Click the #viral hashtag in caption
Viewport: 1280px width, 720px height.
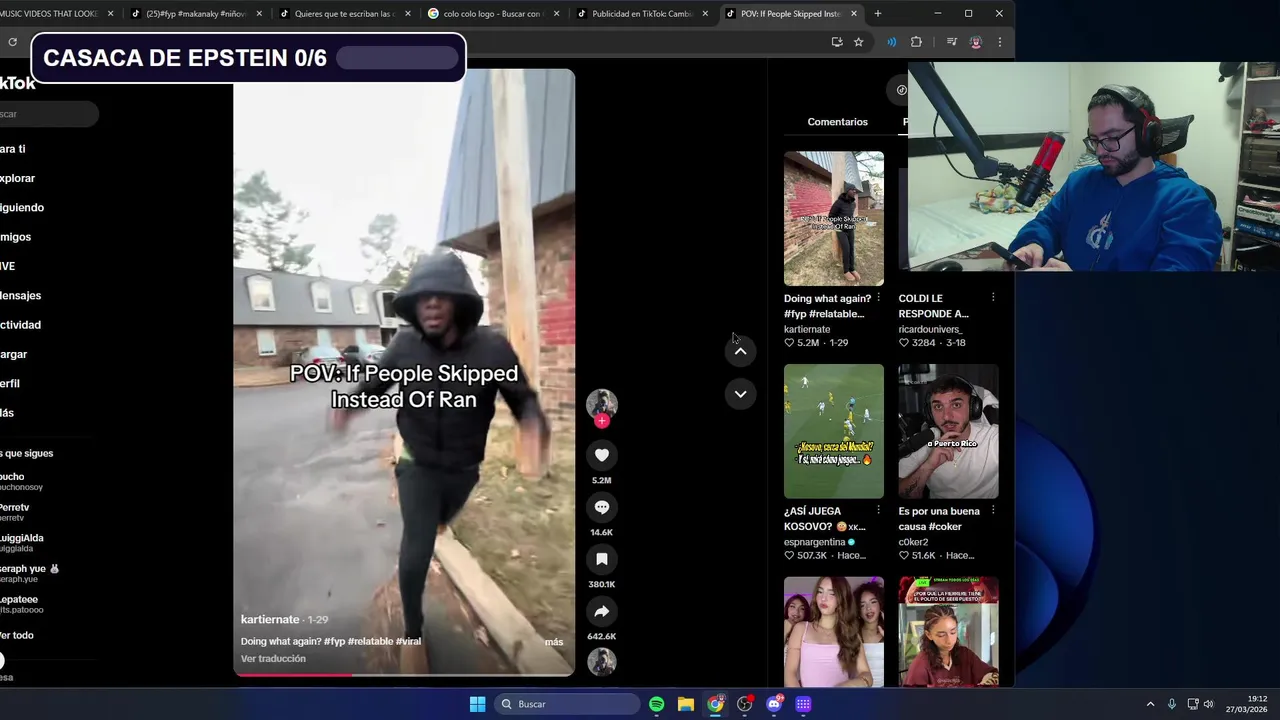(x=408, y=642)
